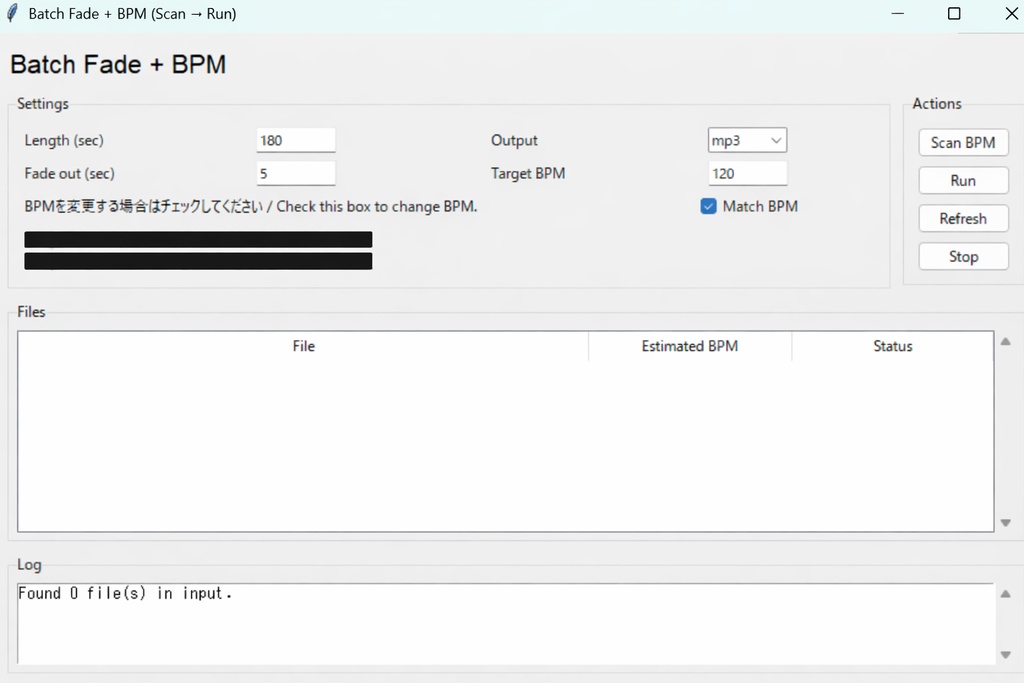Open the Output format dropdown

click(747, 140)
